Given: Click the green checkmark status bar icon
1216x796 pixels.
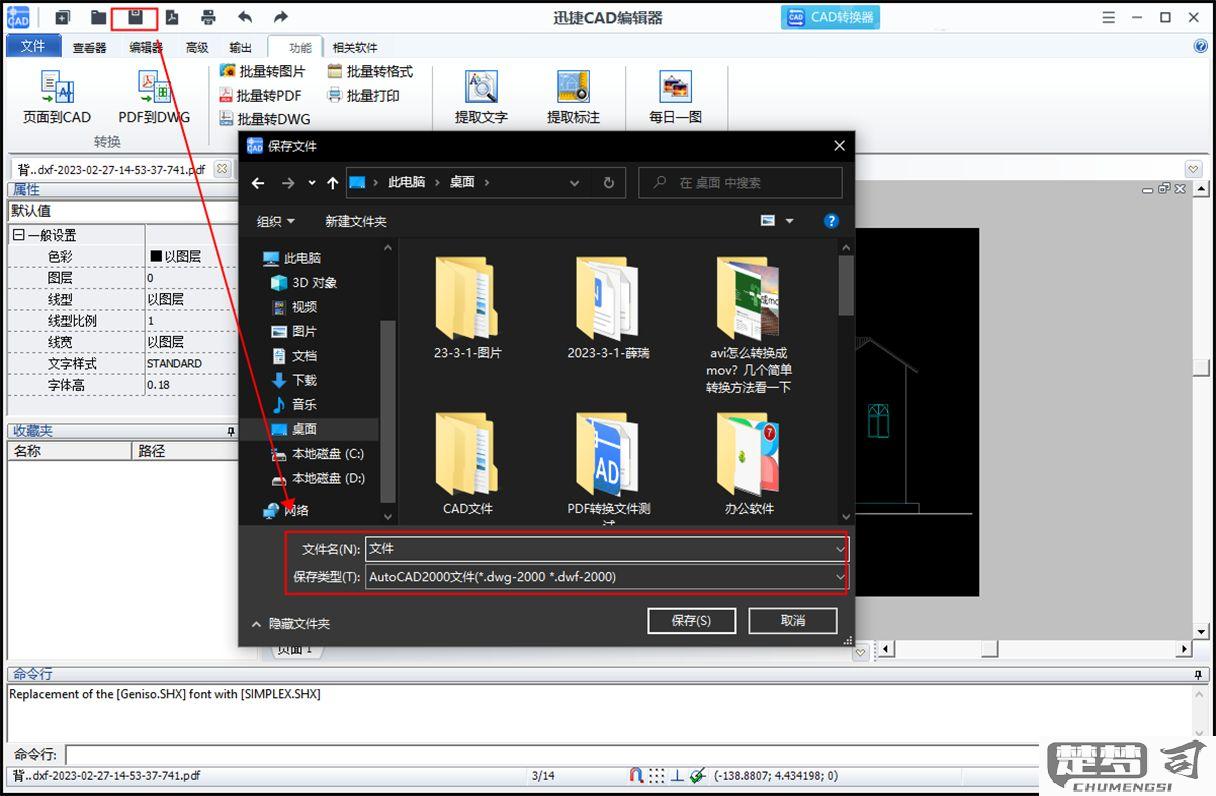Looking at the screenshot, I should point(697,775).
